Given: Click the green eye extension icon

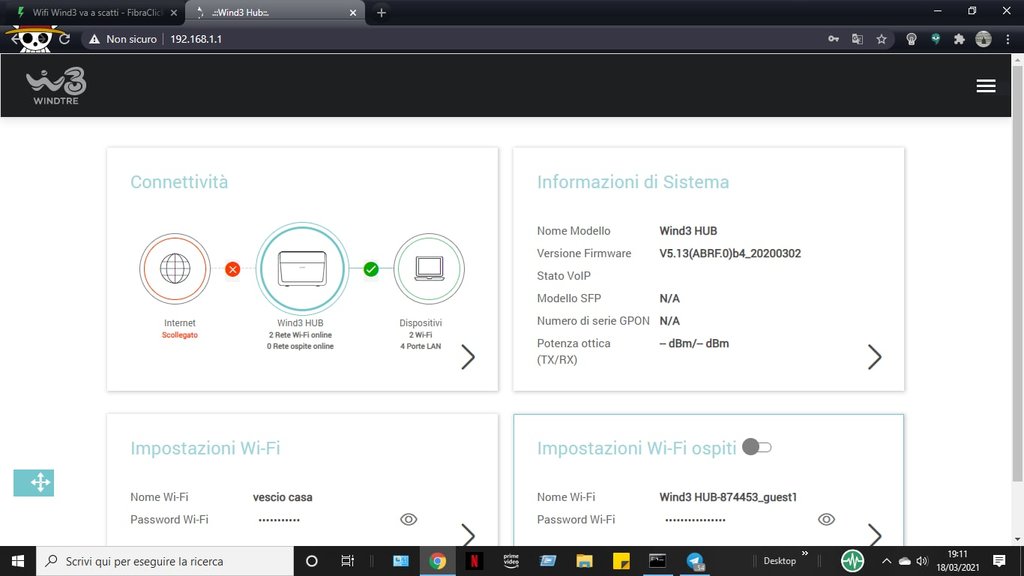Looking at the screenshot, I should coord(935,39).
